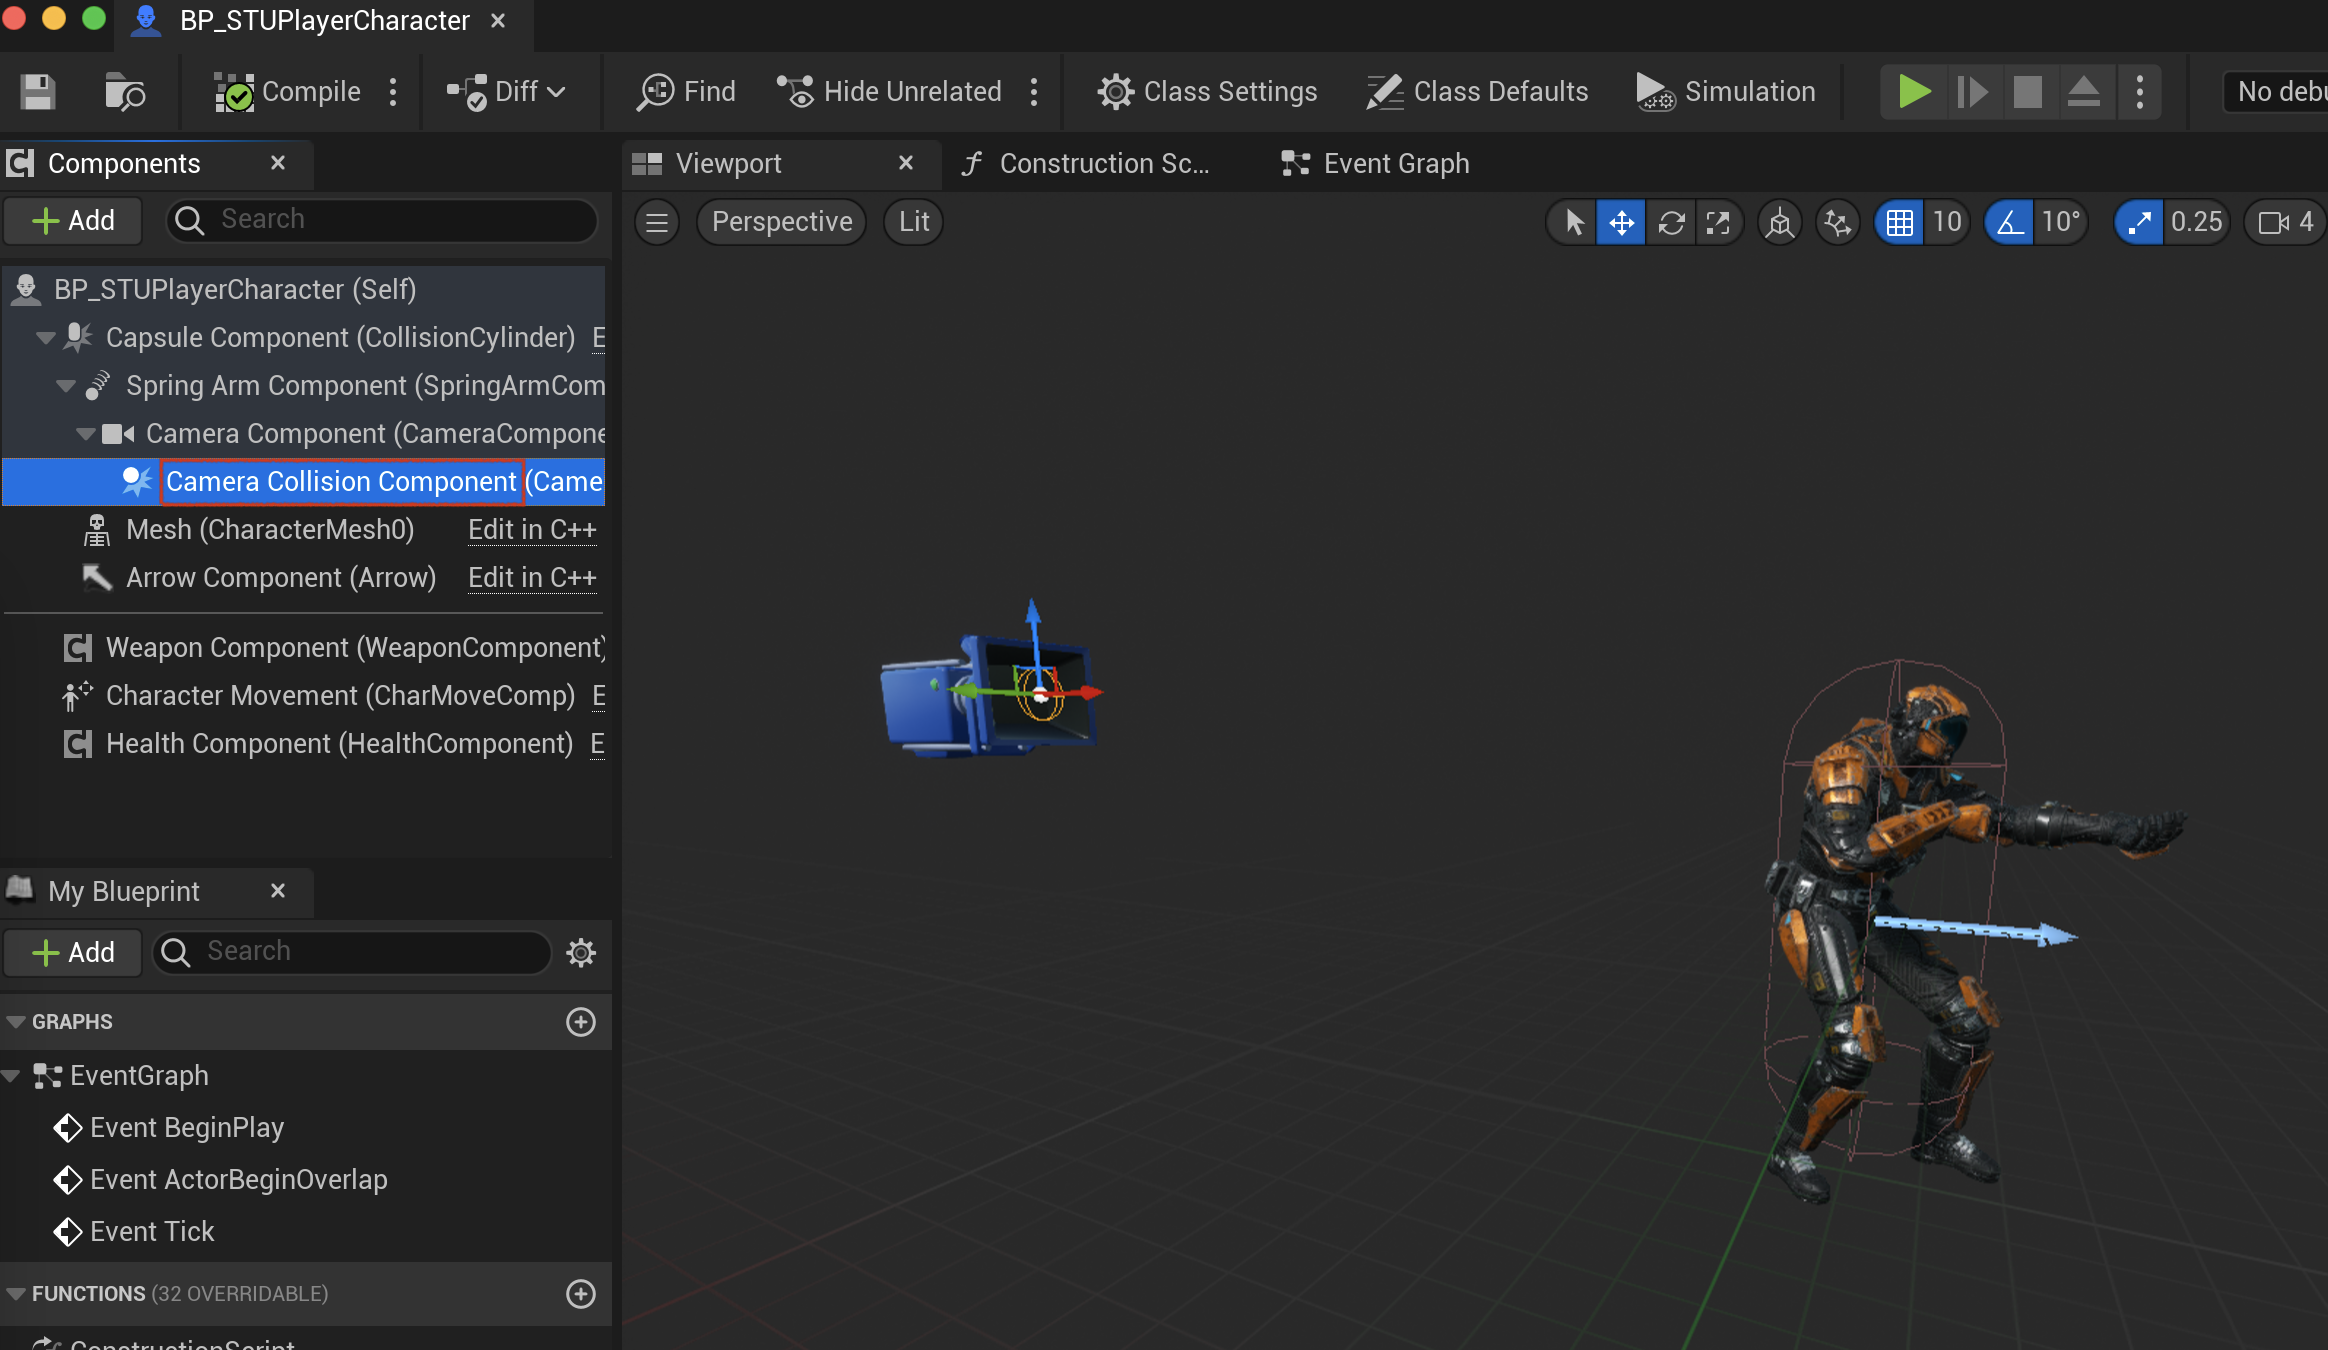Select the Weapon Component
The width and height of the screenshot is (2328, 1350).
tap(304, 648)
